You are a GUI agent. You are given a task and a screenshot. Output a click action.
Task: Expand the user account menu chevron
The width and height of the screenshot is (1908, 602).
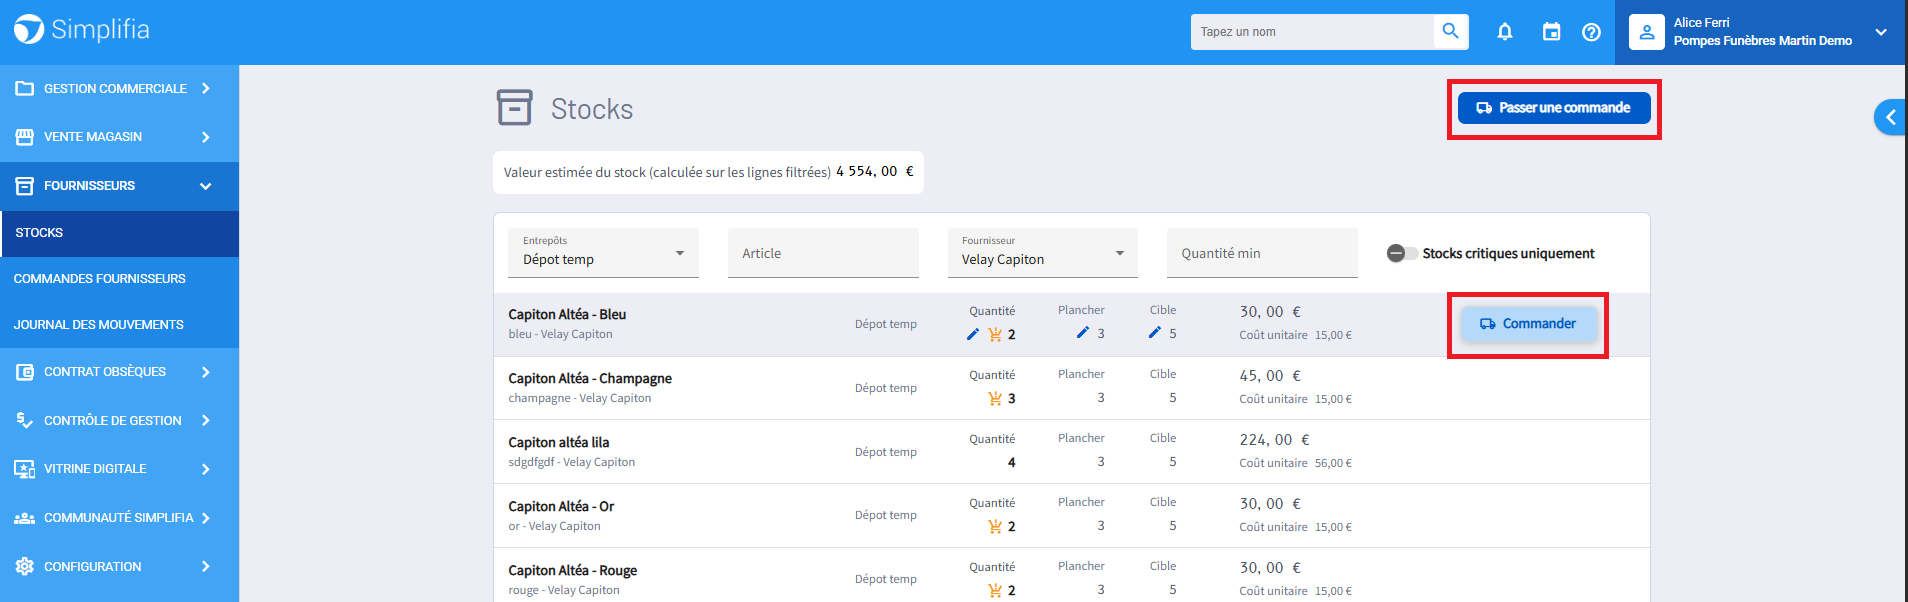pos(1881,32)
